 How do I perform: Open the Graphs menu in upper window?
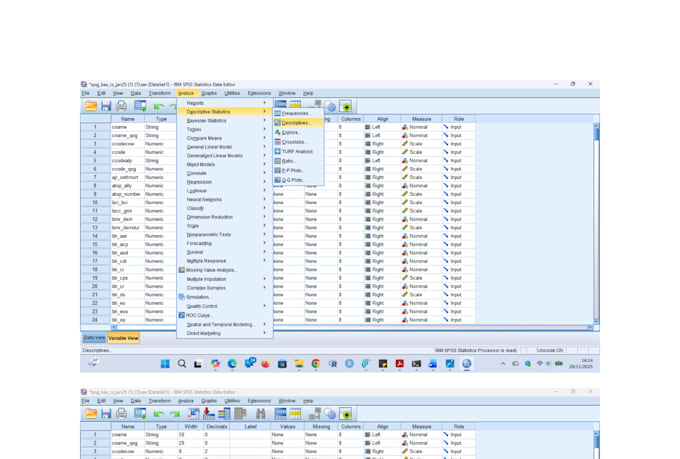click(209, 93)
